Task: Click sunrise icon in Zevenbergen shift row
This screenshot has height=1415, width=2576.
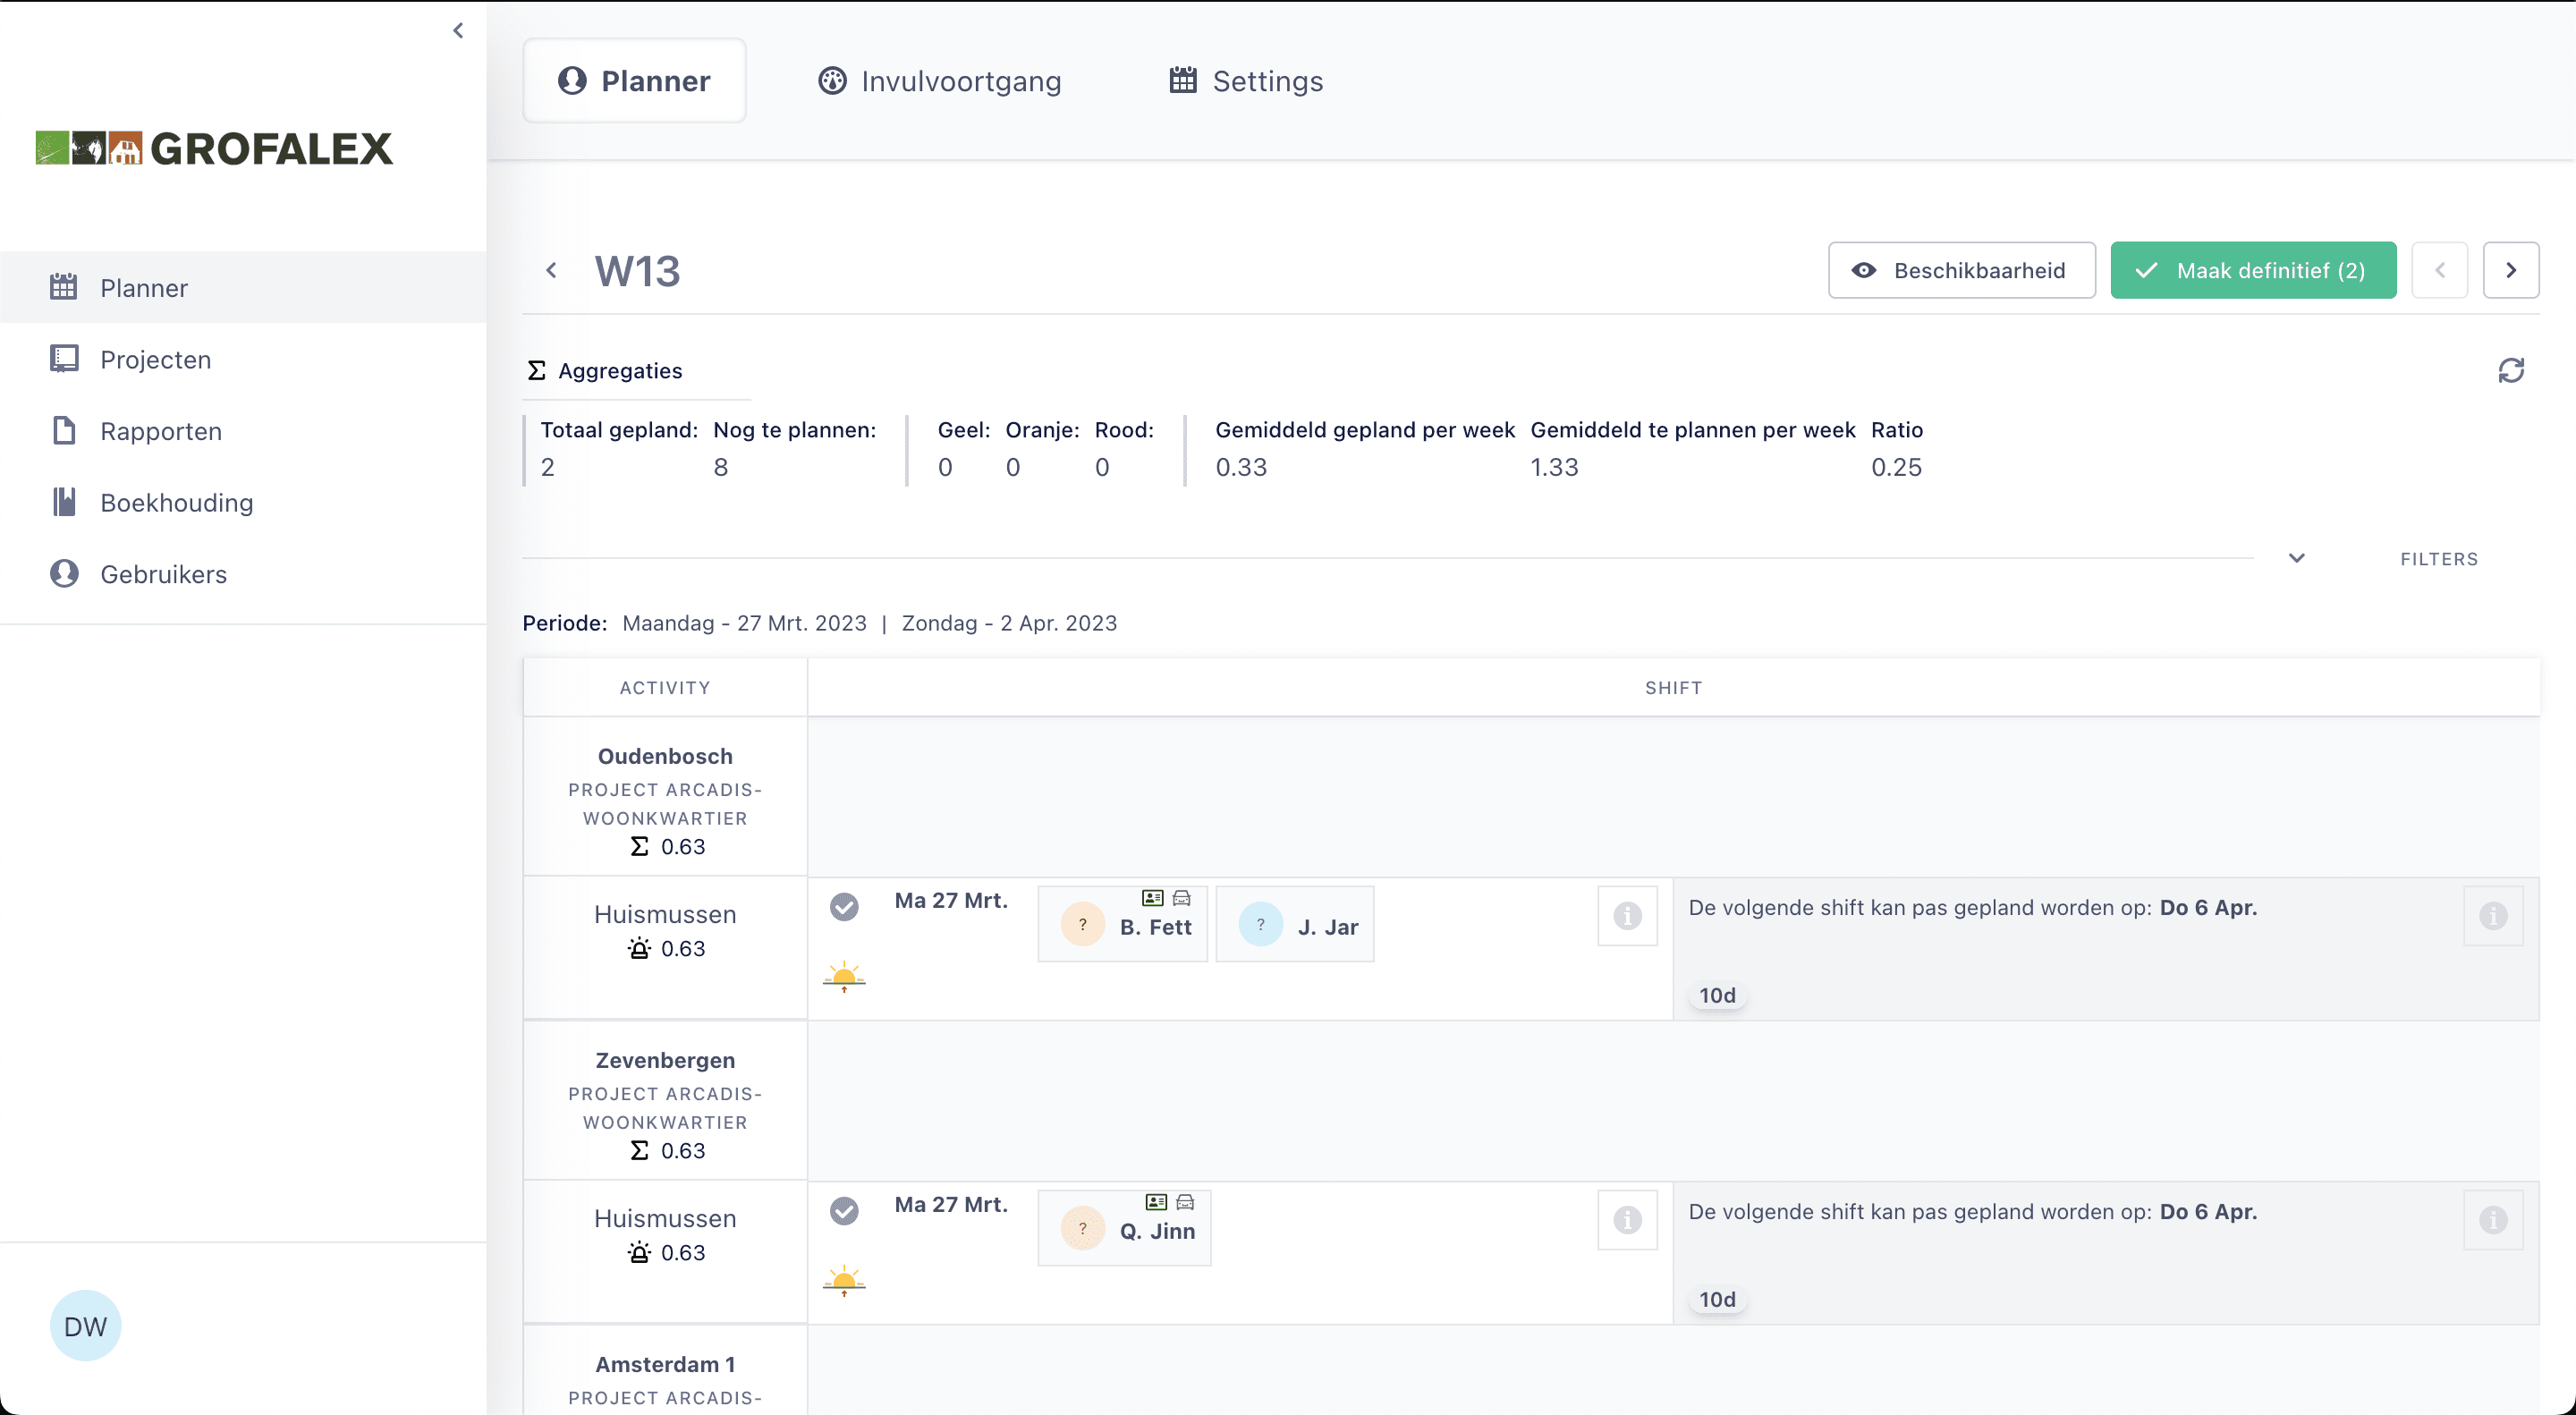Action: tap(844, 1280)
